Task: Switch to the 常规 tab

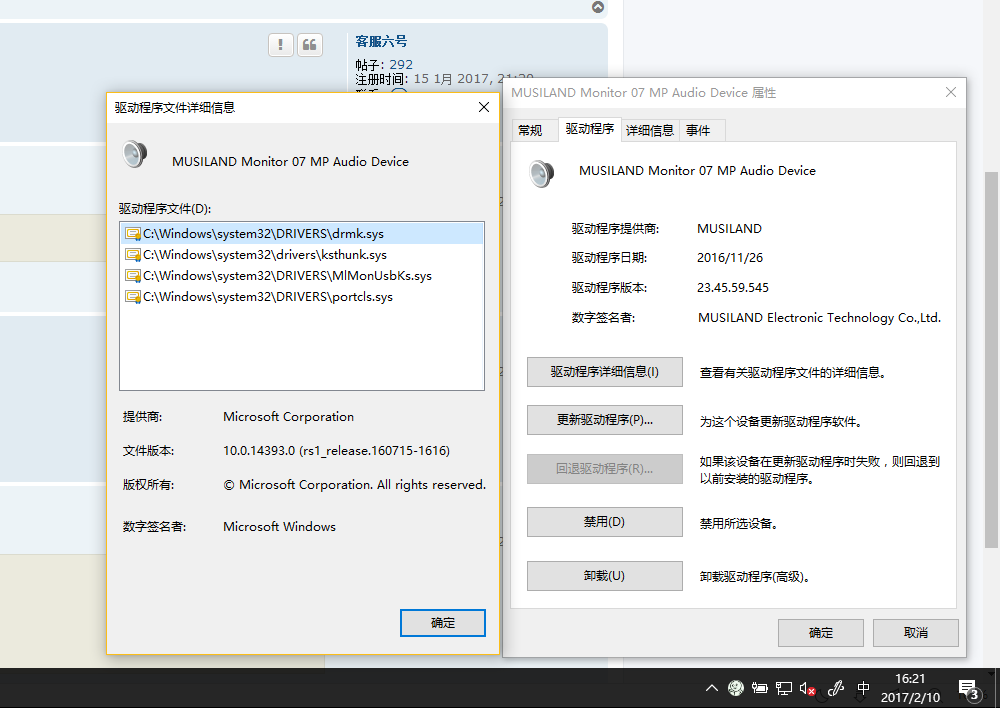Action: [534, 130]
